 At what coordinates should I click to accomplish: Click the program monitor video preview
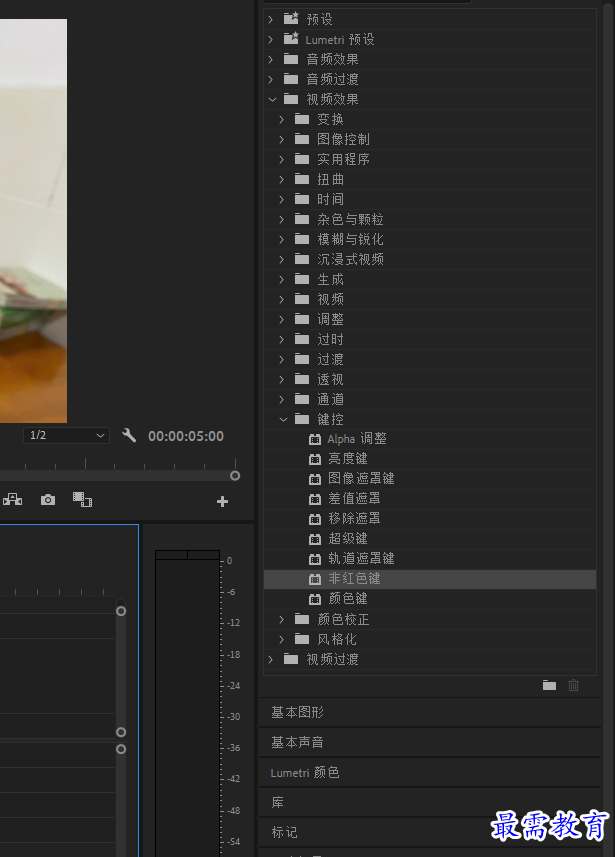33,221
